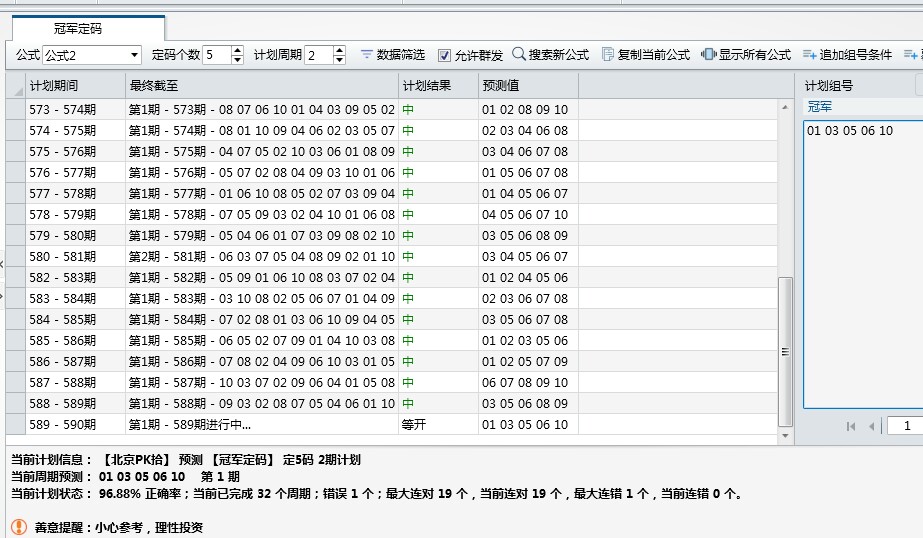Decrease 计划周期 with the down arrow
923x538 pixels.
tap(339, 59)
